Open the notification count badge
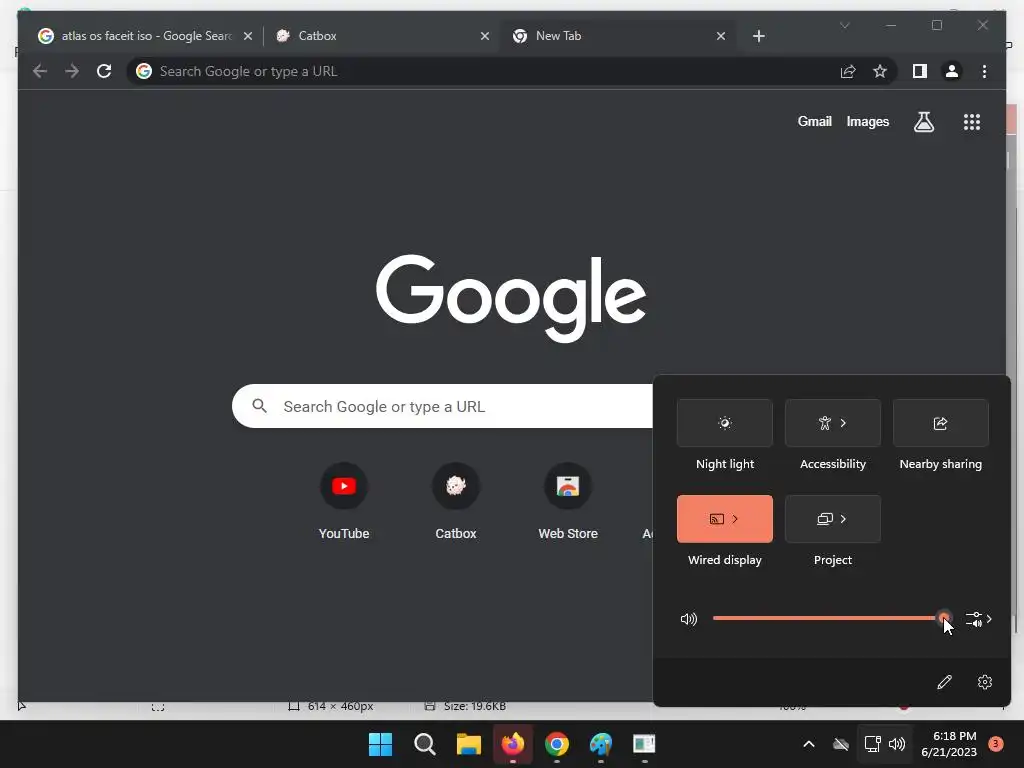 995,744
